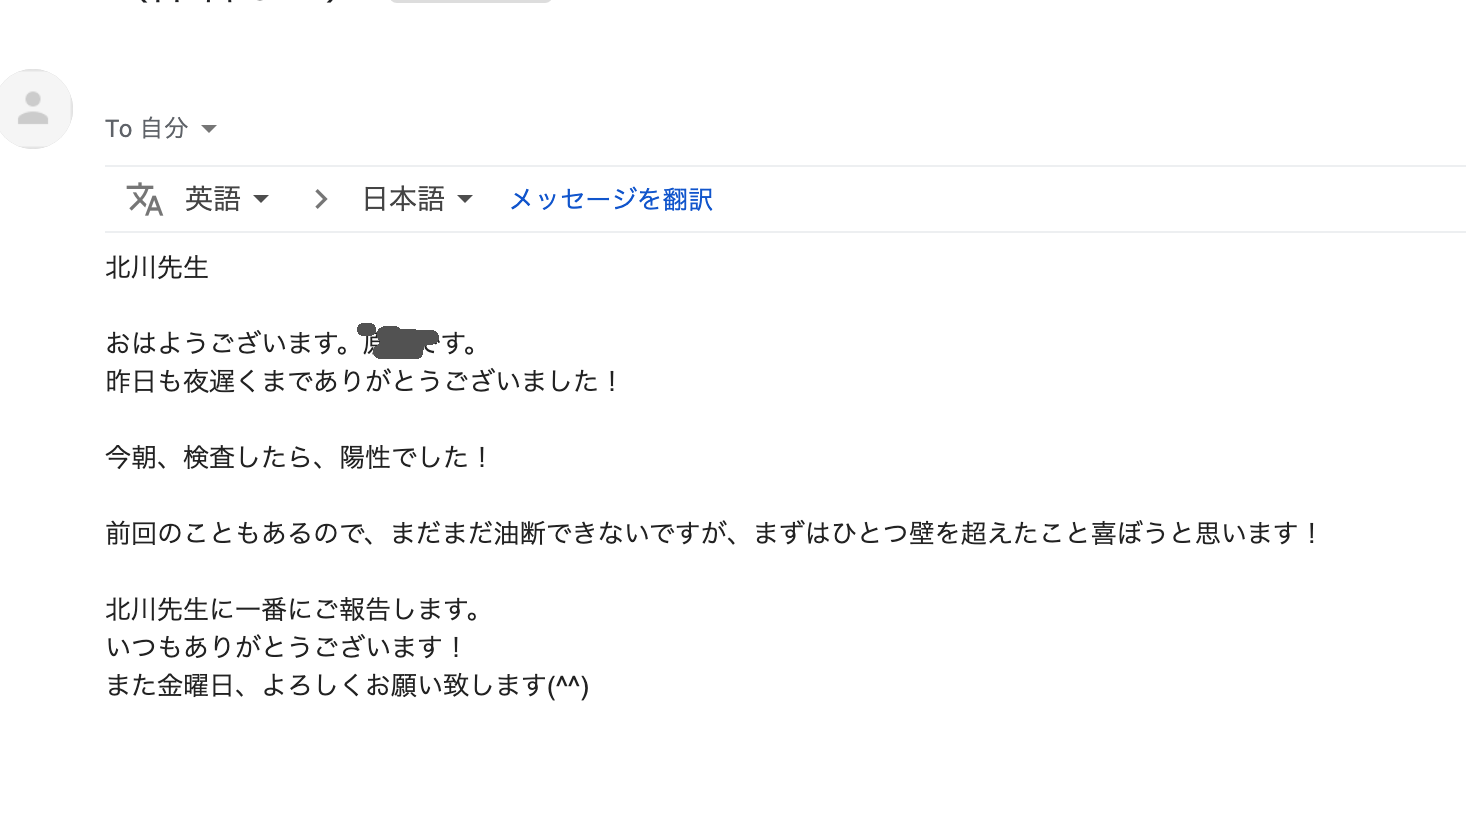Click the おはようございます text

click(226, 343)
